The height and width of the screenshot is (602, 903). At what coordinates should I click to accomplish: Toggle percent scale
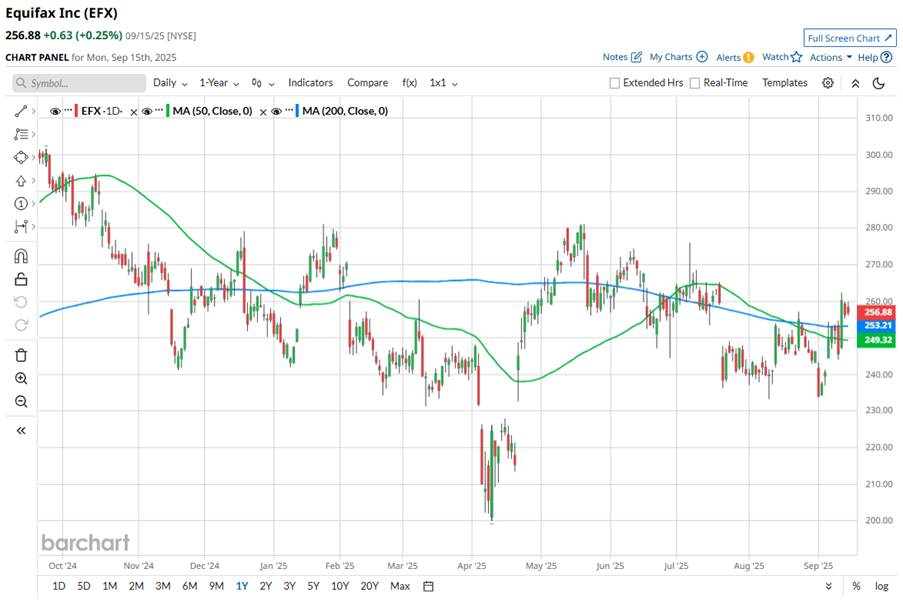tap(856, 586)
